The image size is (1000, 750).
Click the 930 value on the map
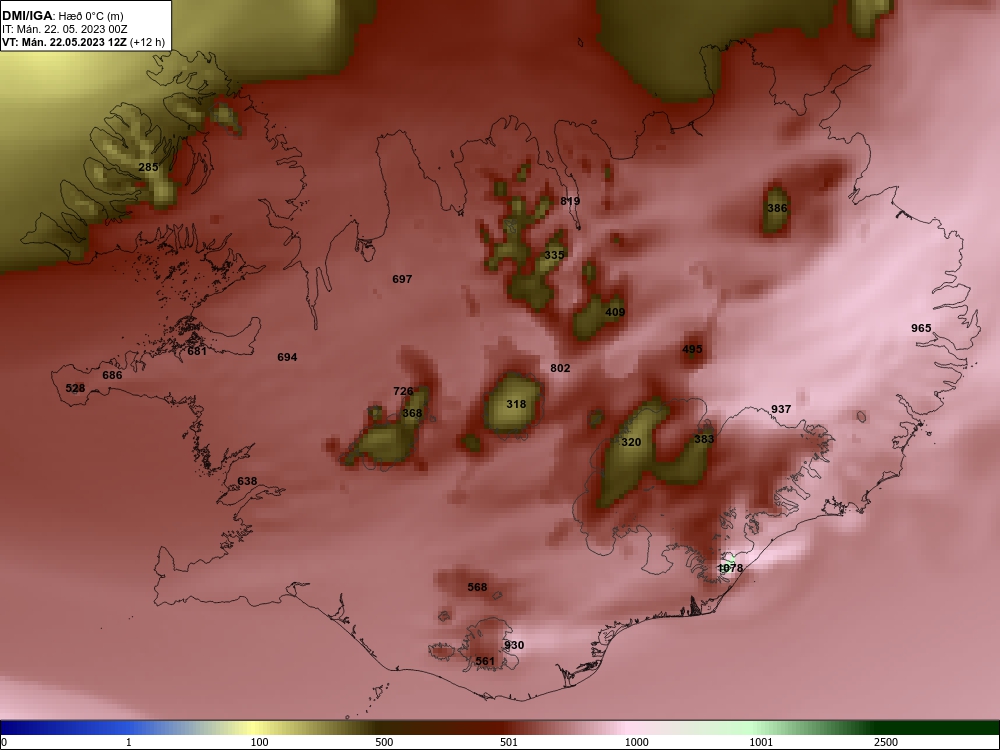pyautogui.click(x=514, y=645)
